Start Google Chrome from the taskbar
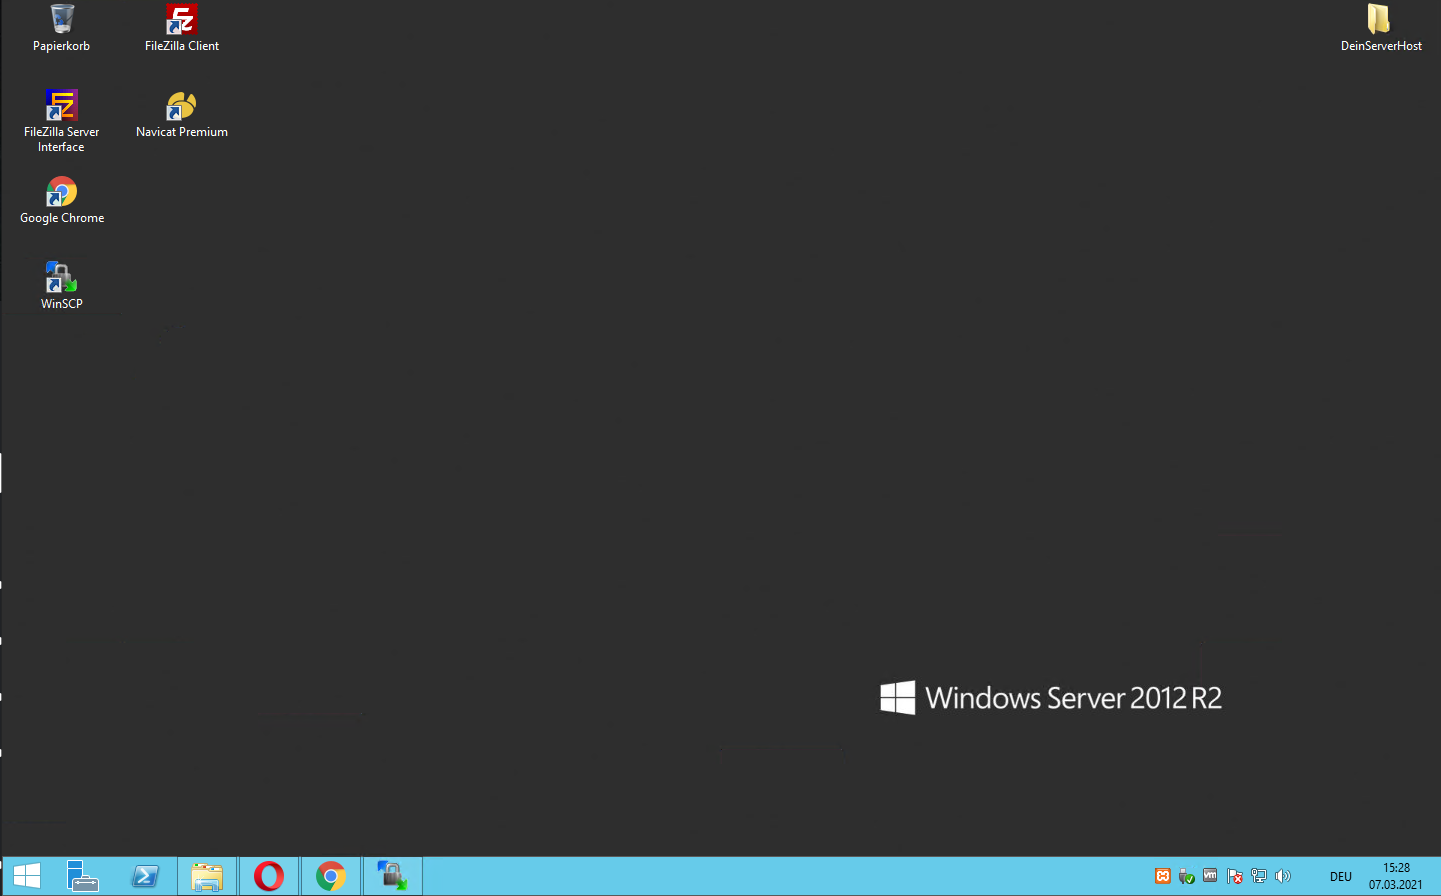 331,876
